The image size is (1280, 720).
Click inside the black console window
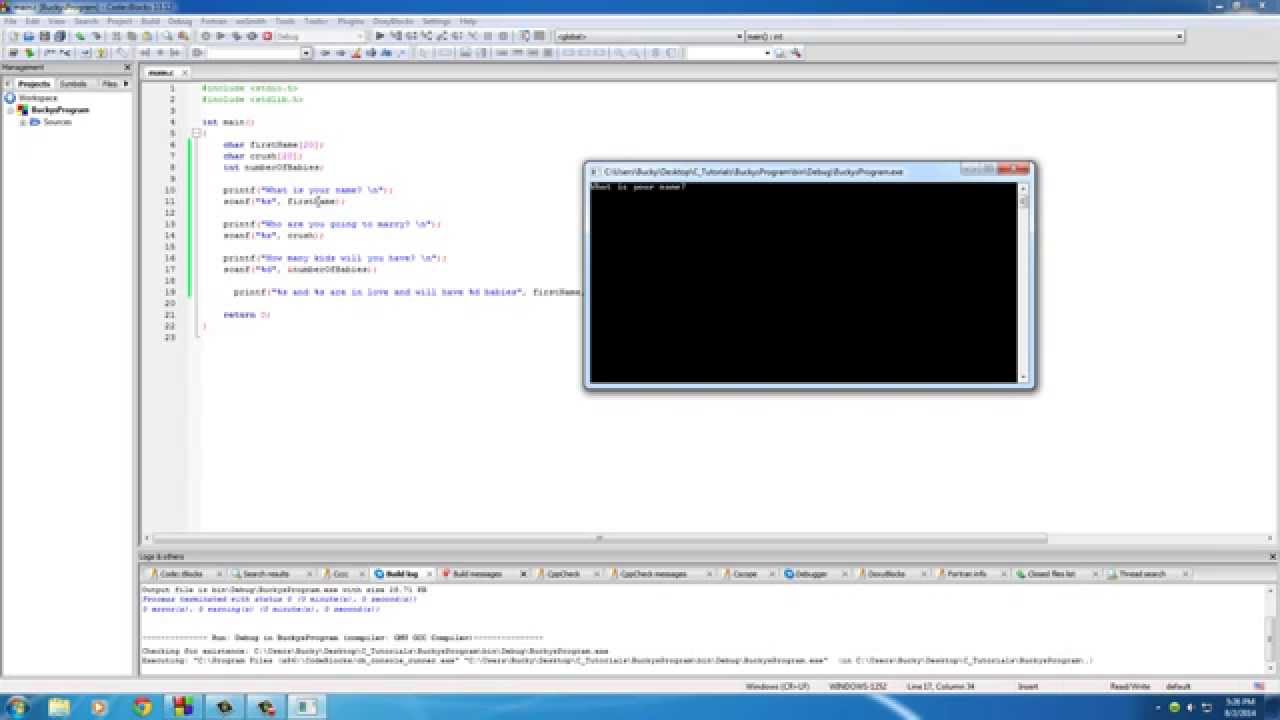[x=803, y=282]
